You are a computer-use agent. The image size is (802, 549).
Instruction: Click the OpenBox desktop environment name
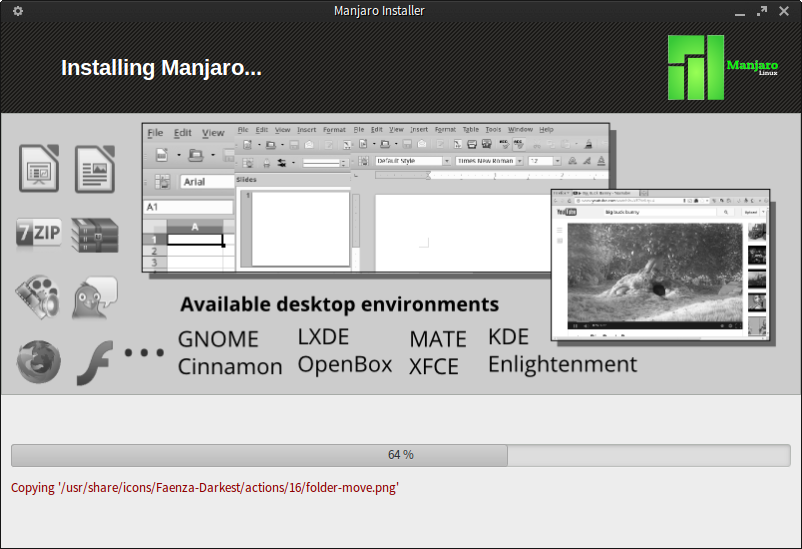point(345,365)
